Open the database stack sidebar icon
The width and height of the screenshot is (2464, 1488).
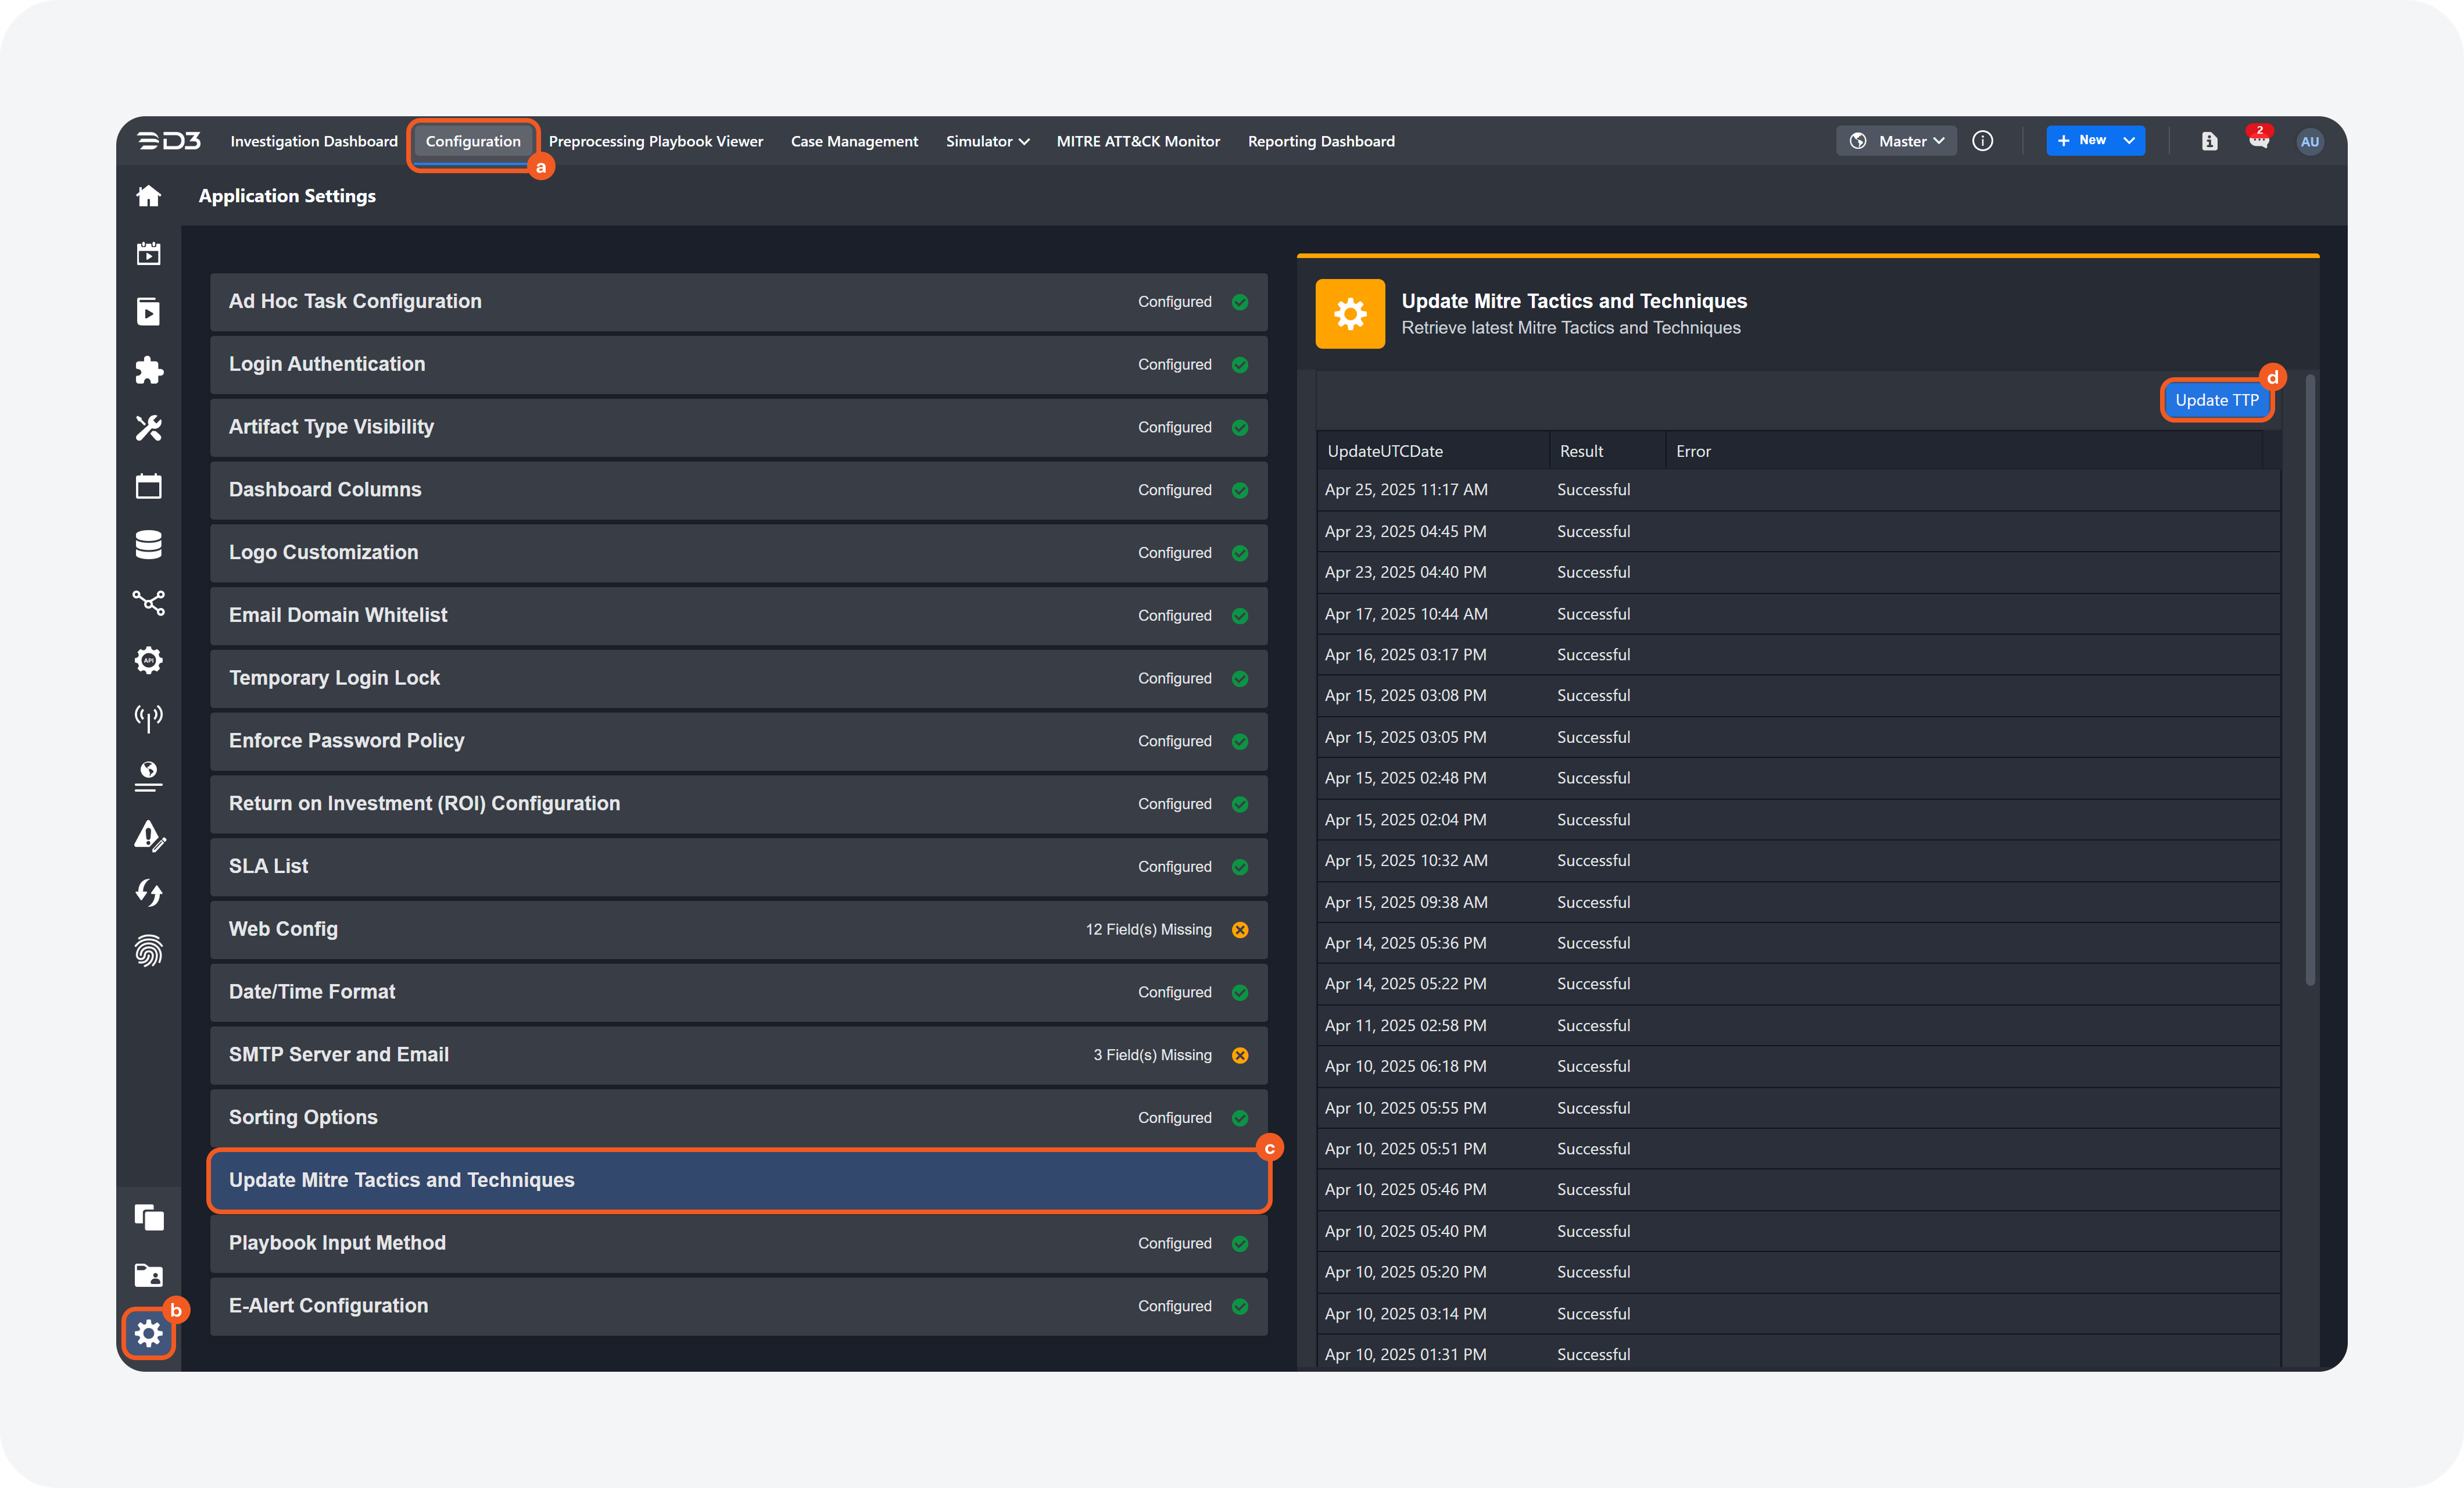point(148,544)
